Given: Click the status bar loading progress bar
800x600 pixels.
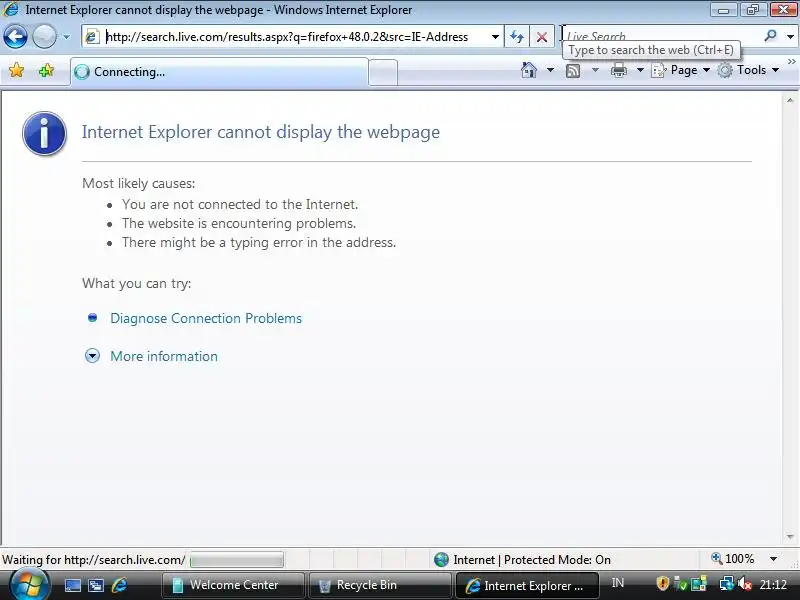Looking at the screenshot, I should pos(237,560).
